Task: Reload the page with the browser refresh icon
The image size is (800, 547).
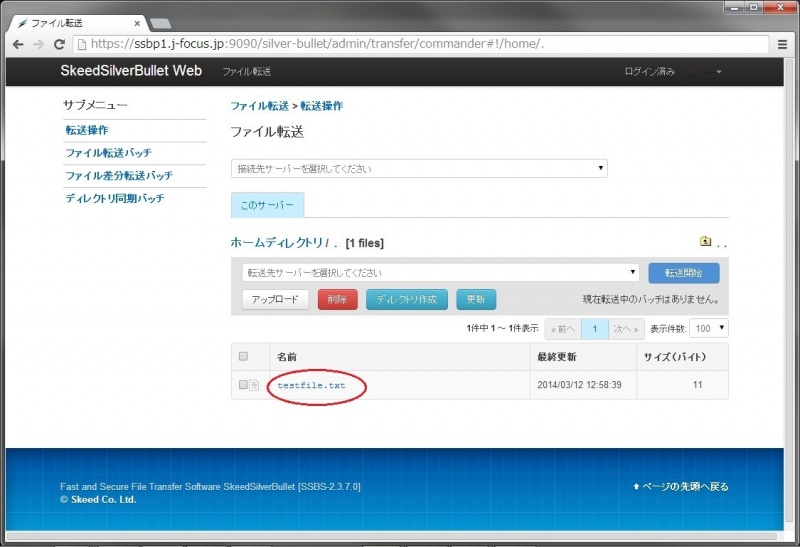Action: 59,44
